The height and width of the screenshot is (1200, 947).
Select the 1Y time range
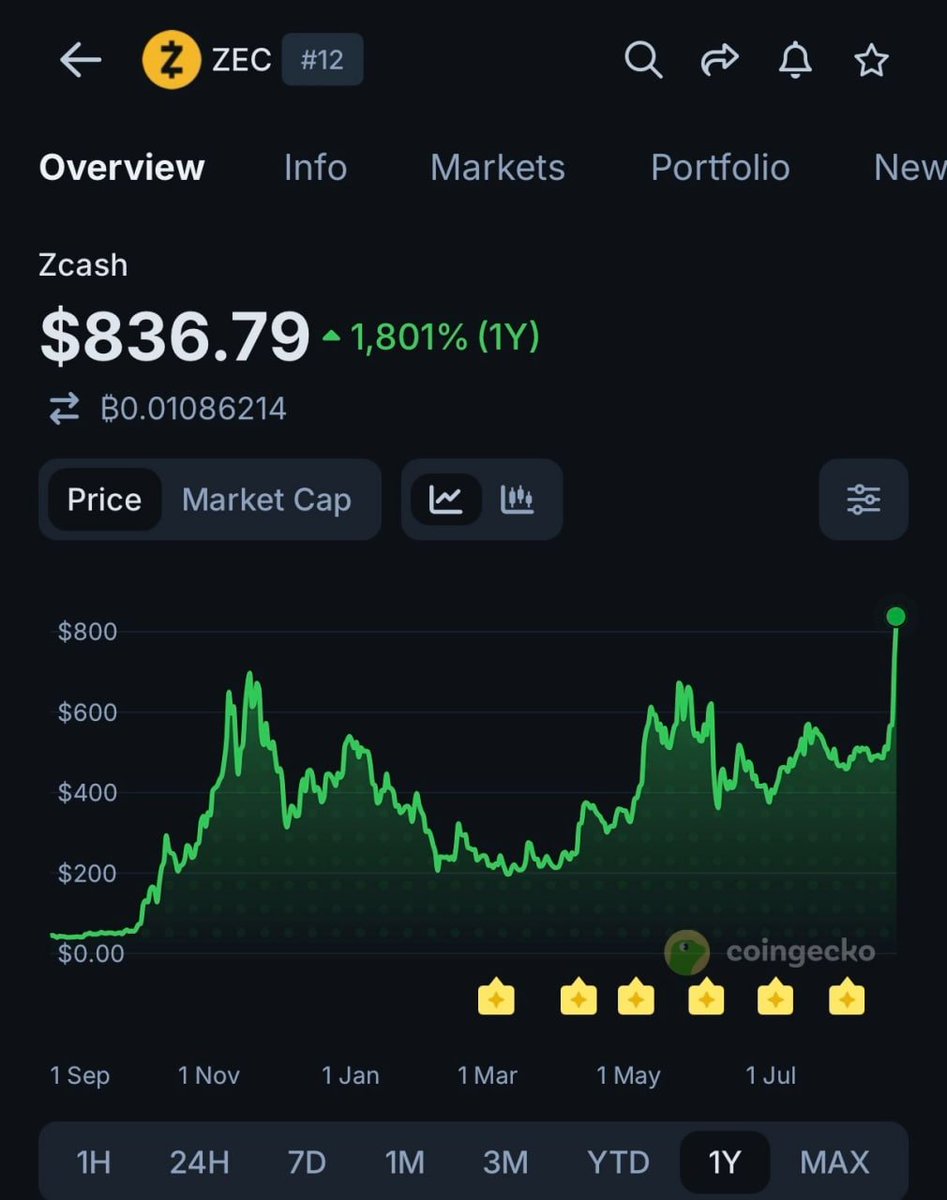point(724,1163)
